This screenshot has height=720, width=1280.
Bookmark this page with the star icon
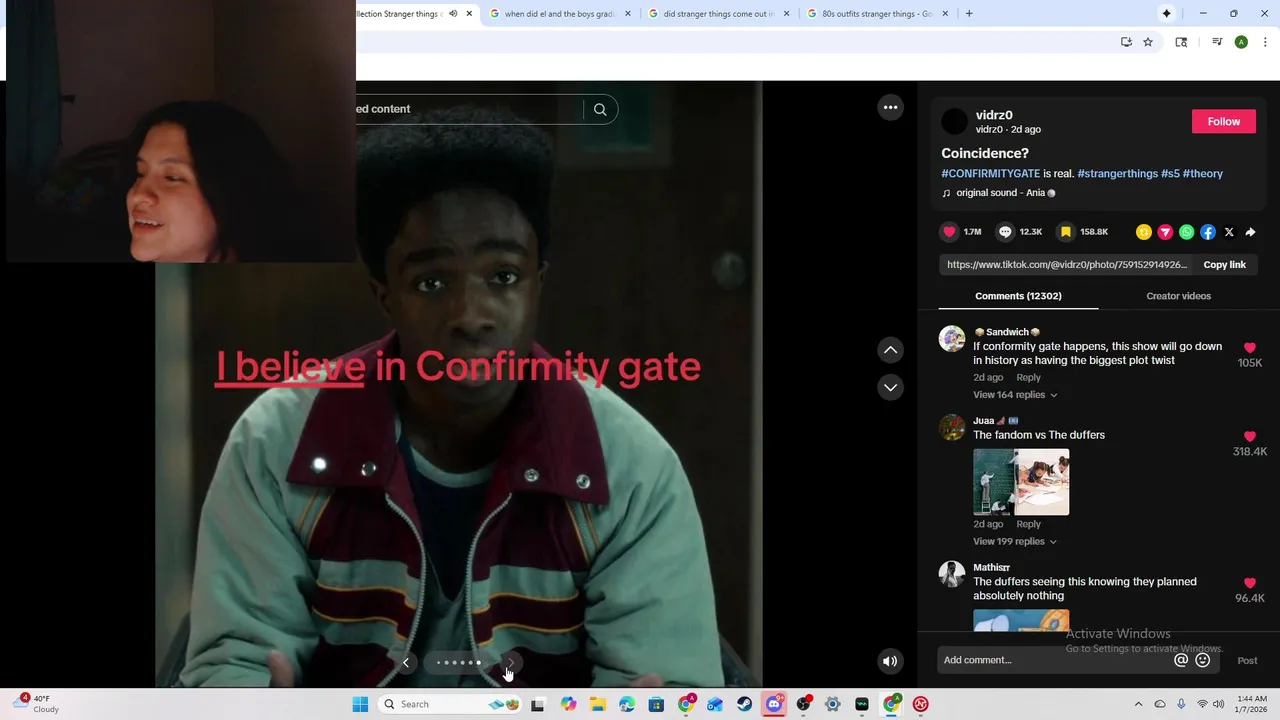pos(1148,42)
